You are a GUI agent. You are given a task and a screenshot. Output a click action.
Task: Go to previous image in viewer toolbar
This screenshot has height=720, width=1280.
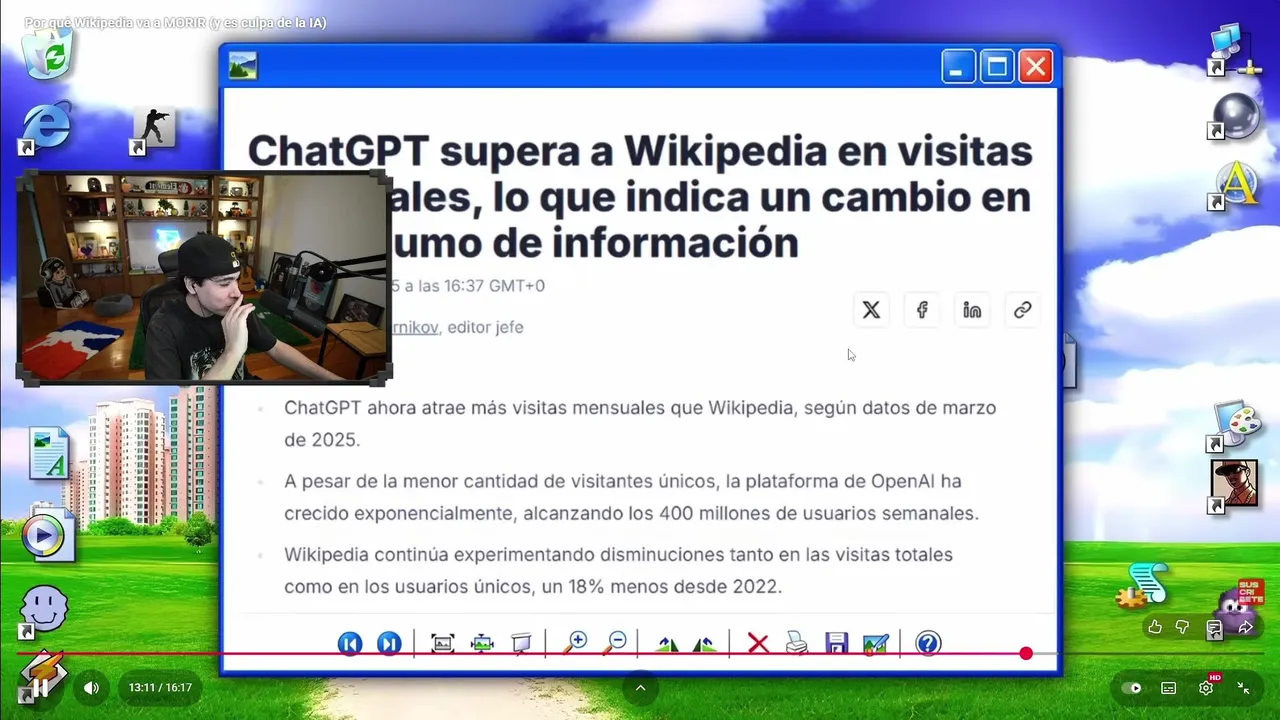click(350, 644)
